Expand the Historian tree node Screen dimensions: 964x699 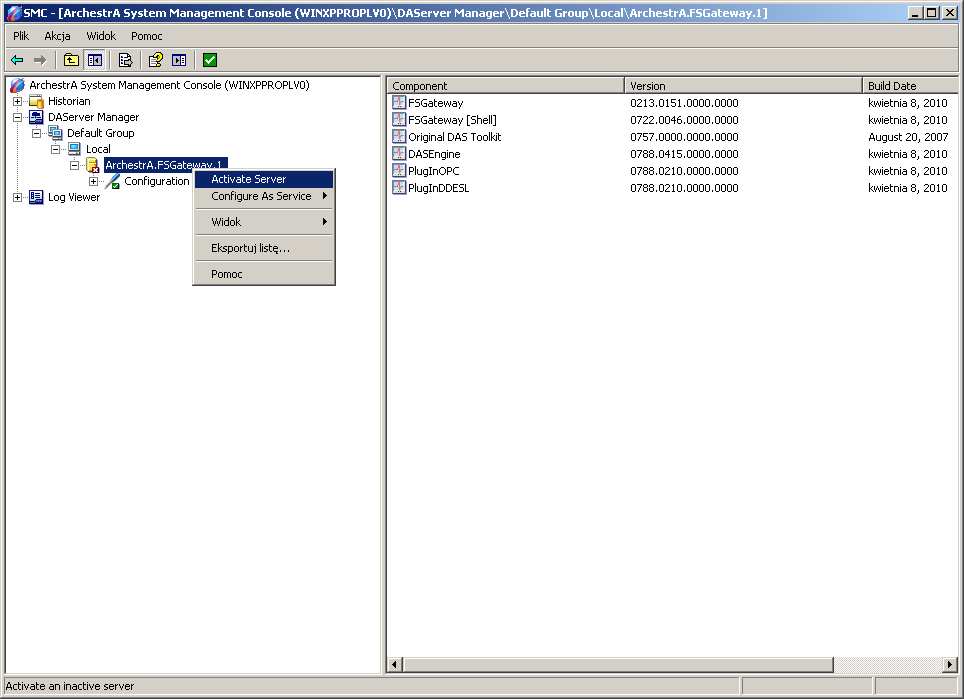17,101
